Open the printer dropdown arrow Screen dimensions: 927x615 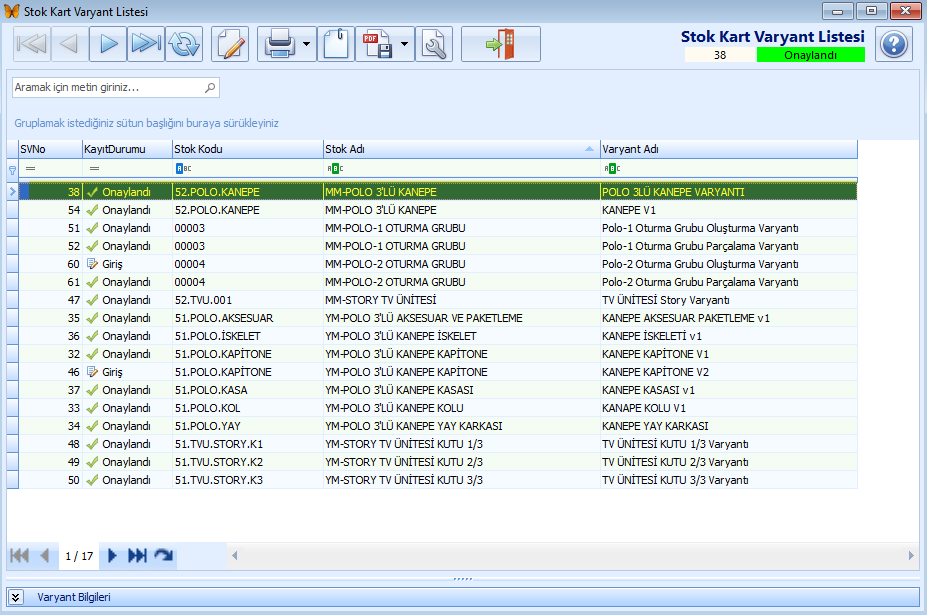coord(306,44)
